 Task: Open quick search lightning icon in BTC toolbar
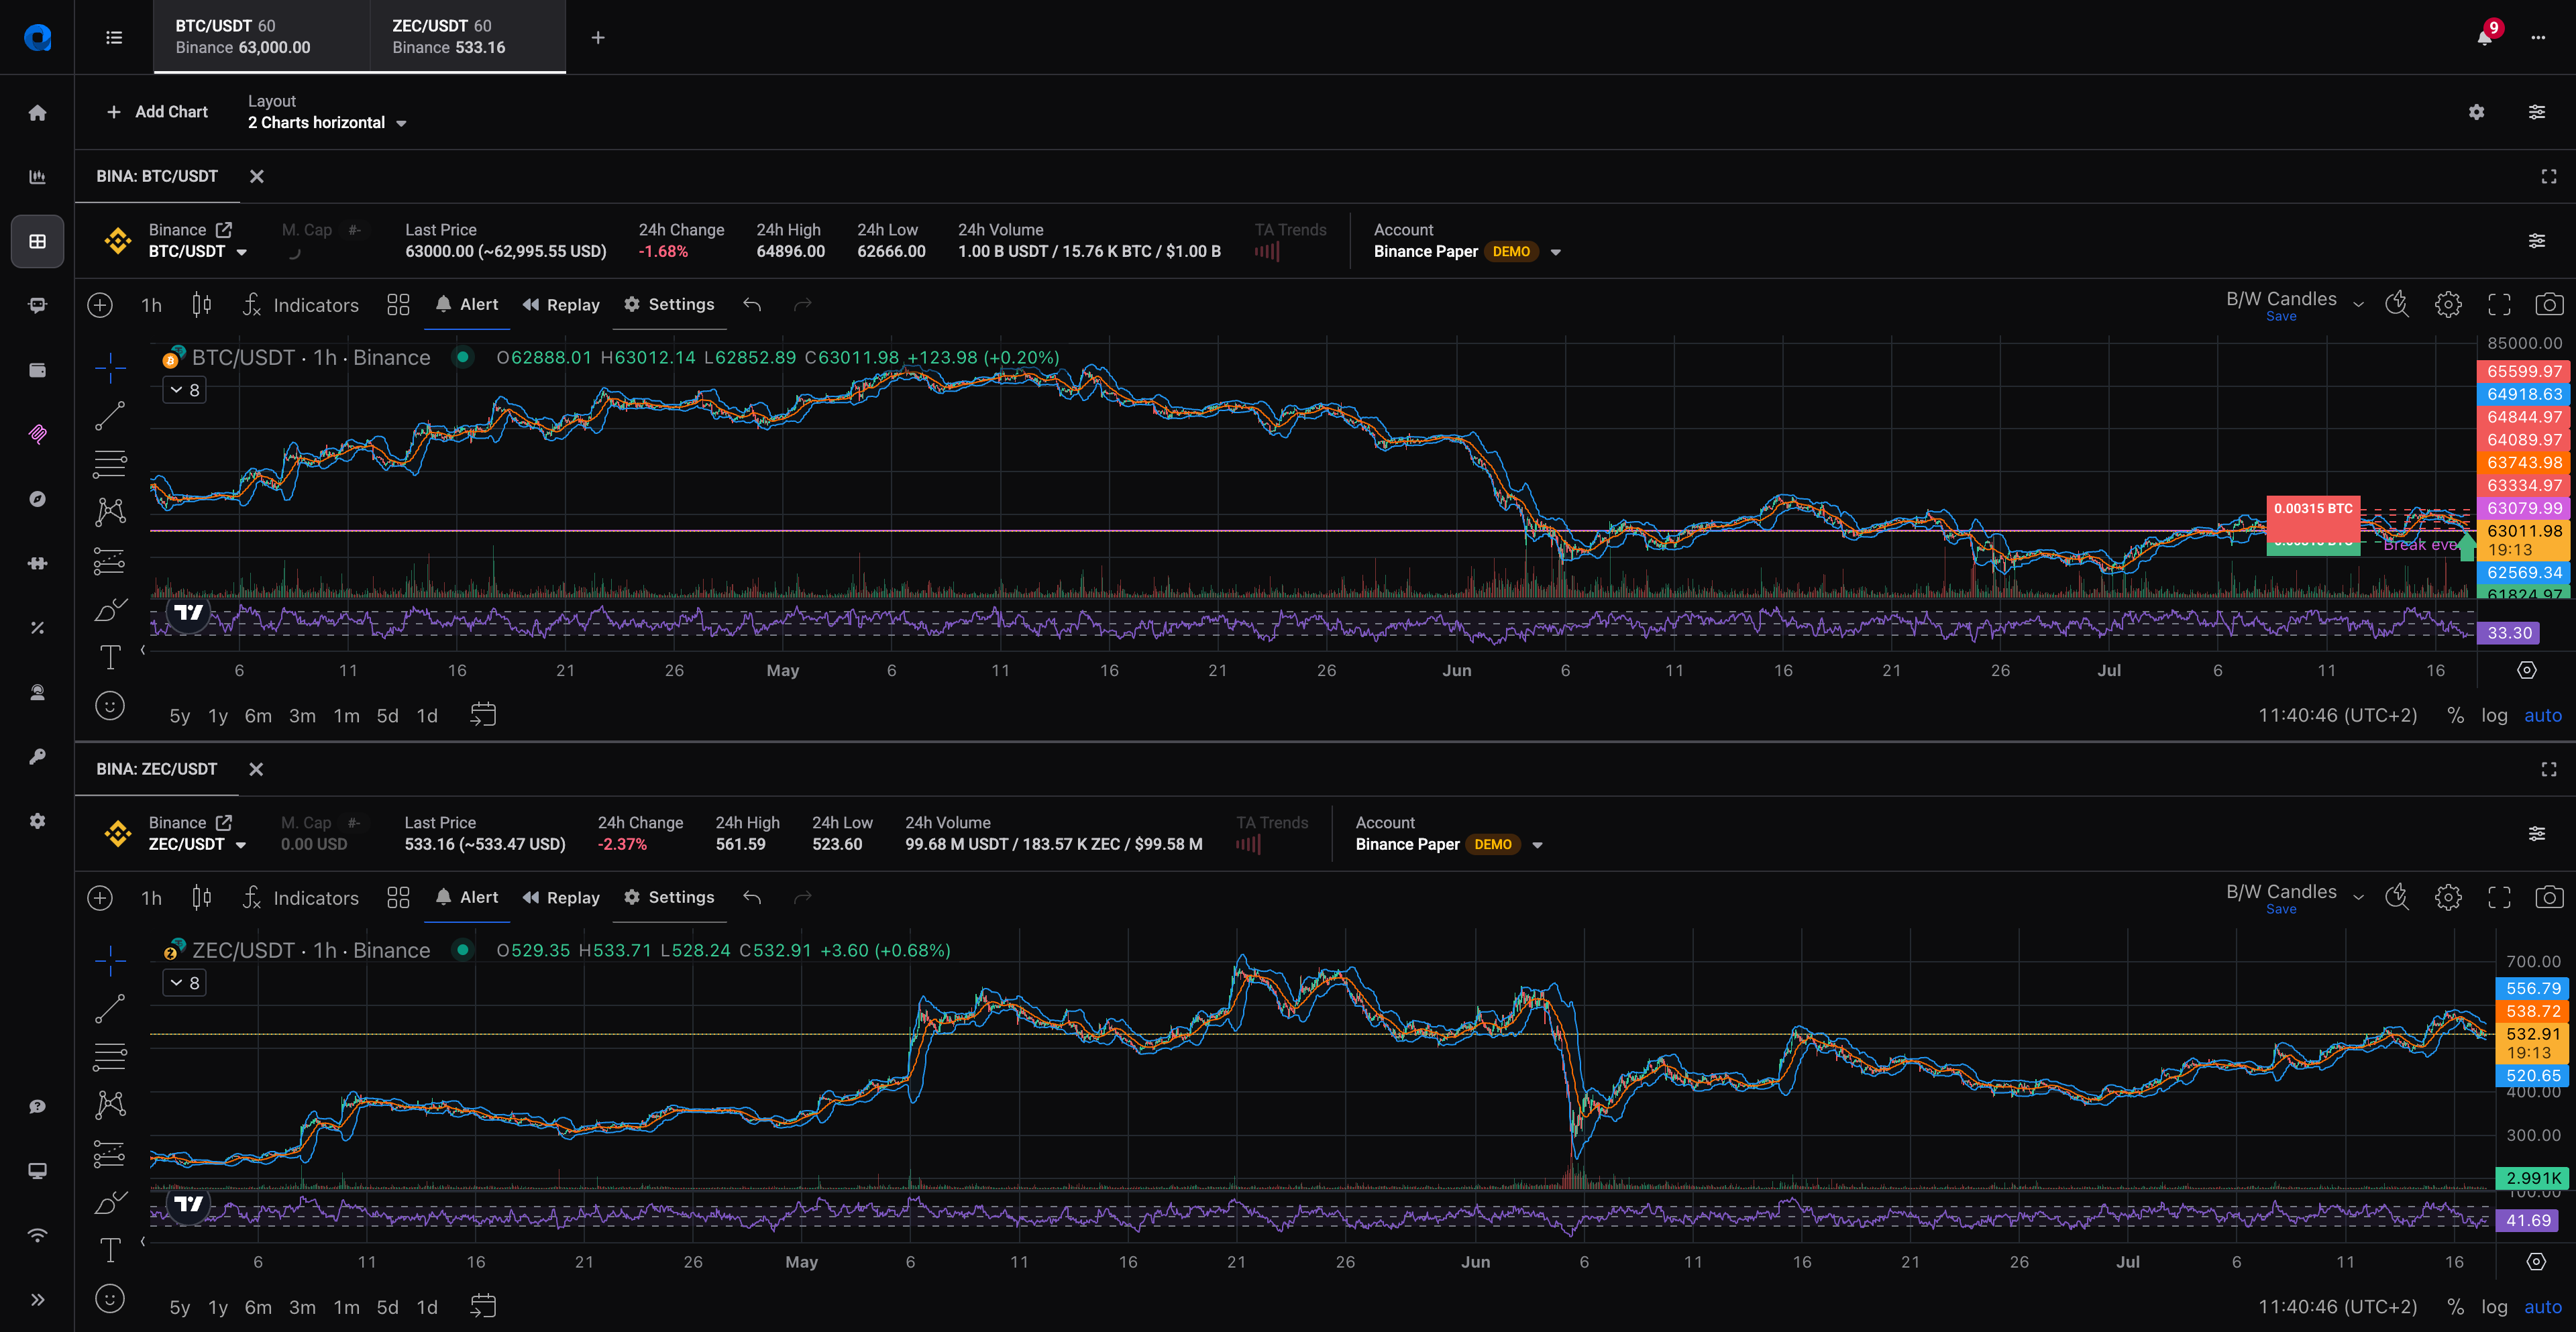[x=2397, y=305]
